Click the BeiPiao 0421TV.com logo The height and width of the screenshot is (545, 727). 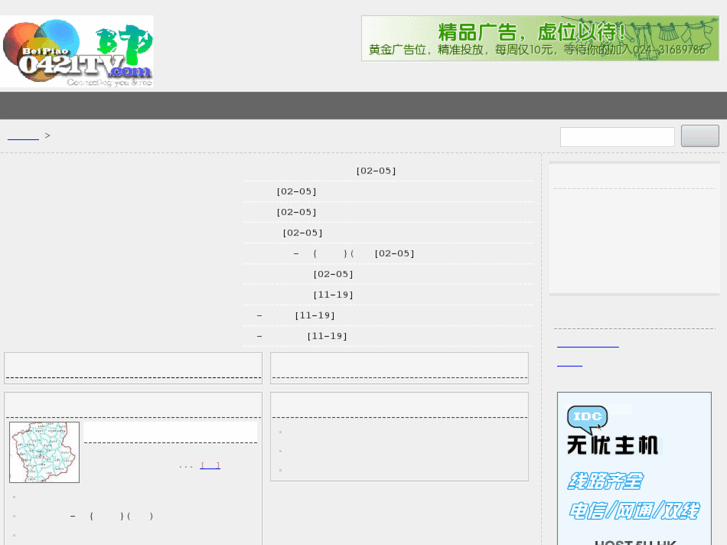(77, 51)
